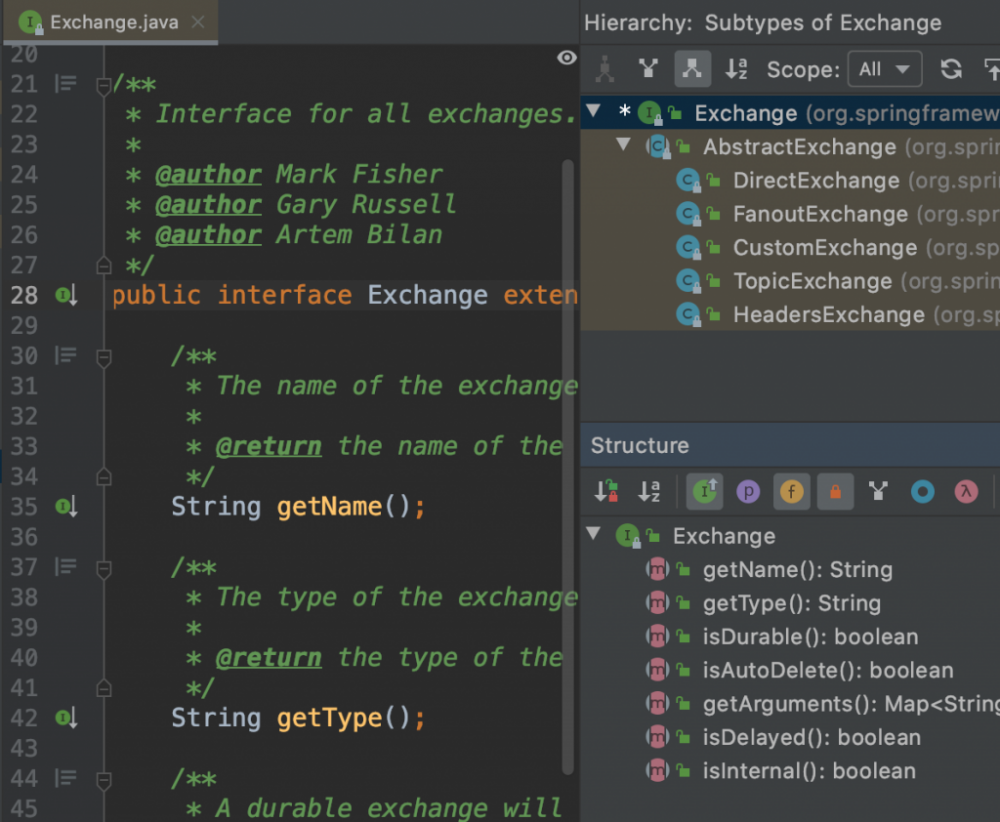Image resolution: width=1000 pixels, height=822 pixels.
Task: Select isDurable() method in Structure list
Action: [x=809, y=637]
